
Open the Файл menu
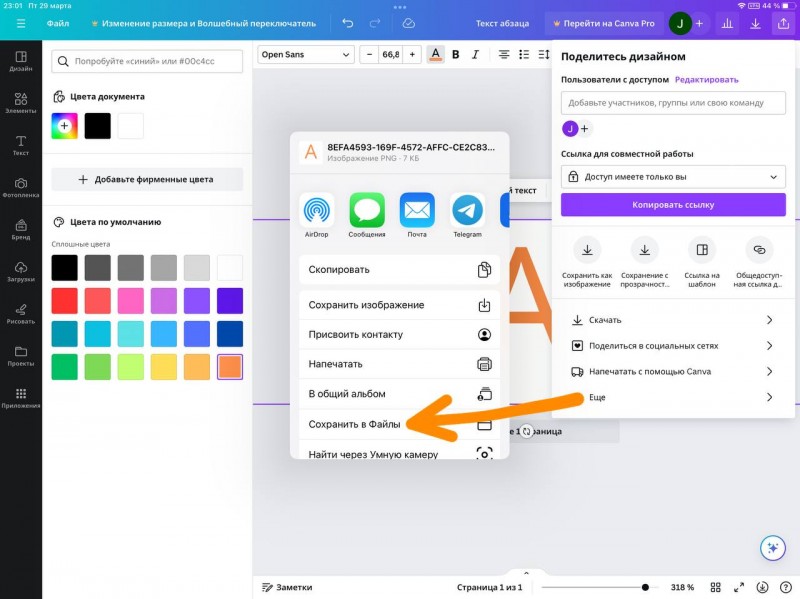[58, 23]
